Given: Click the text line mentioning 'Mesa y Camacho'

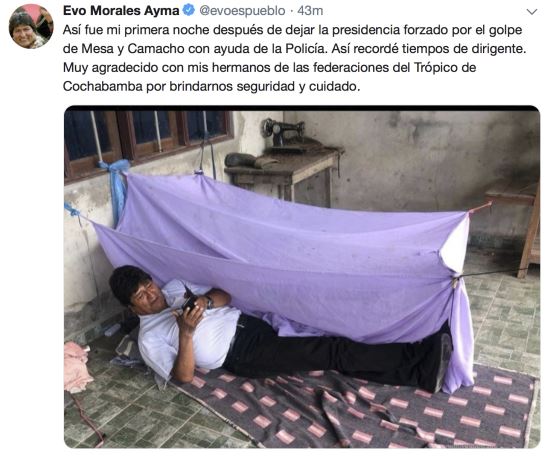Looking at the screenshot, I should point(295,49).
